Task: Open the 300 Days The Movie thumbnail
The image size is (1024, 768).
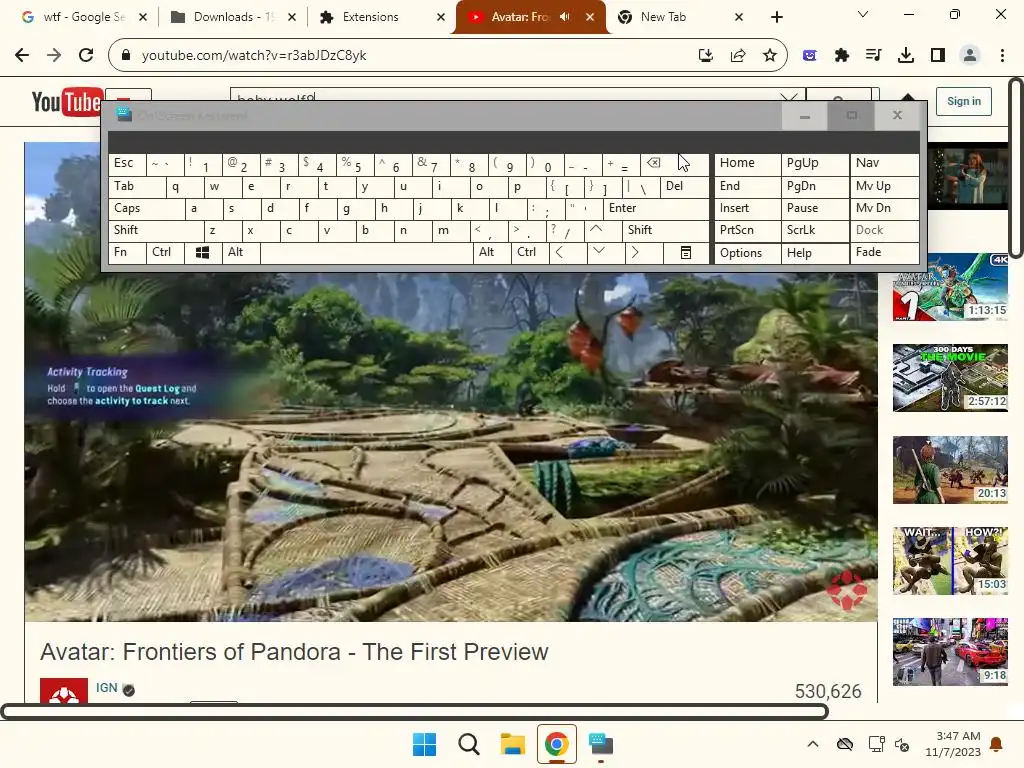Action: [950, 378]
